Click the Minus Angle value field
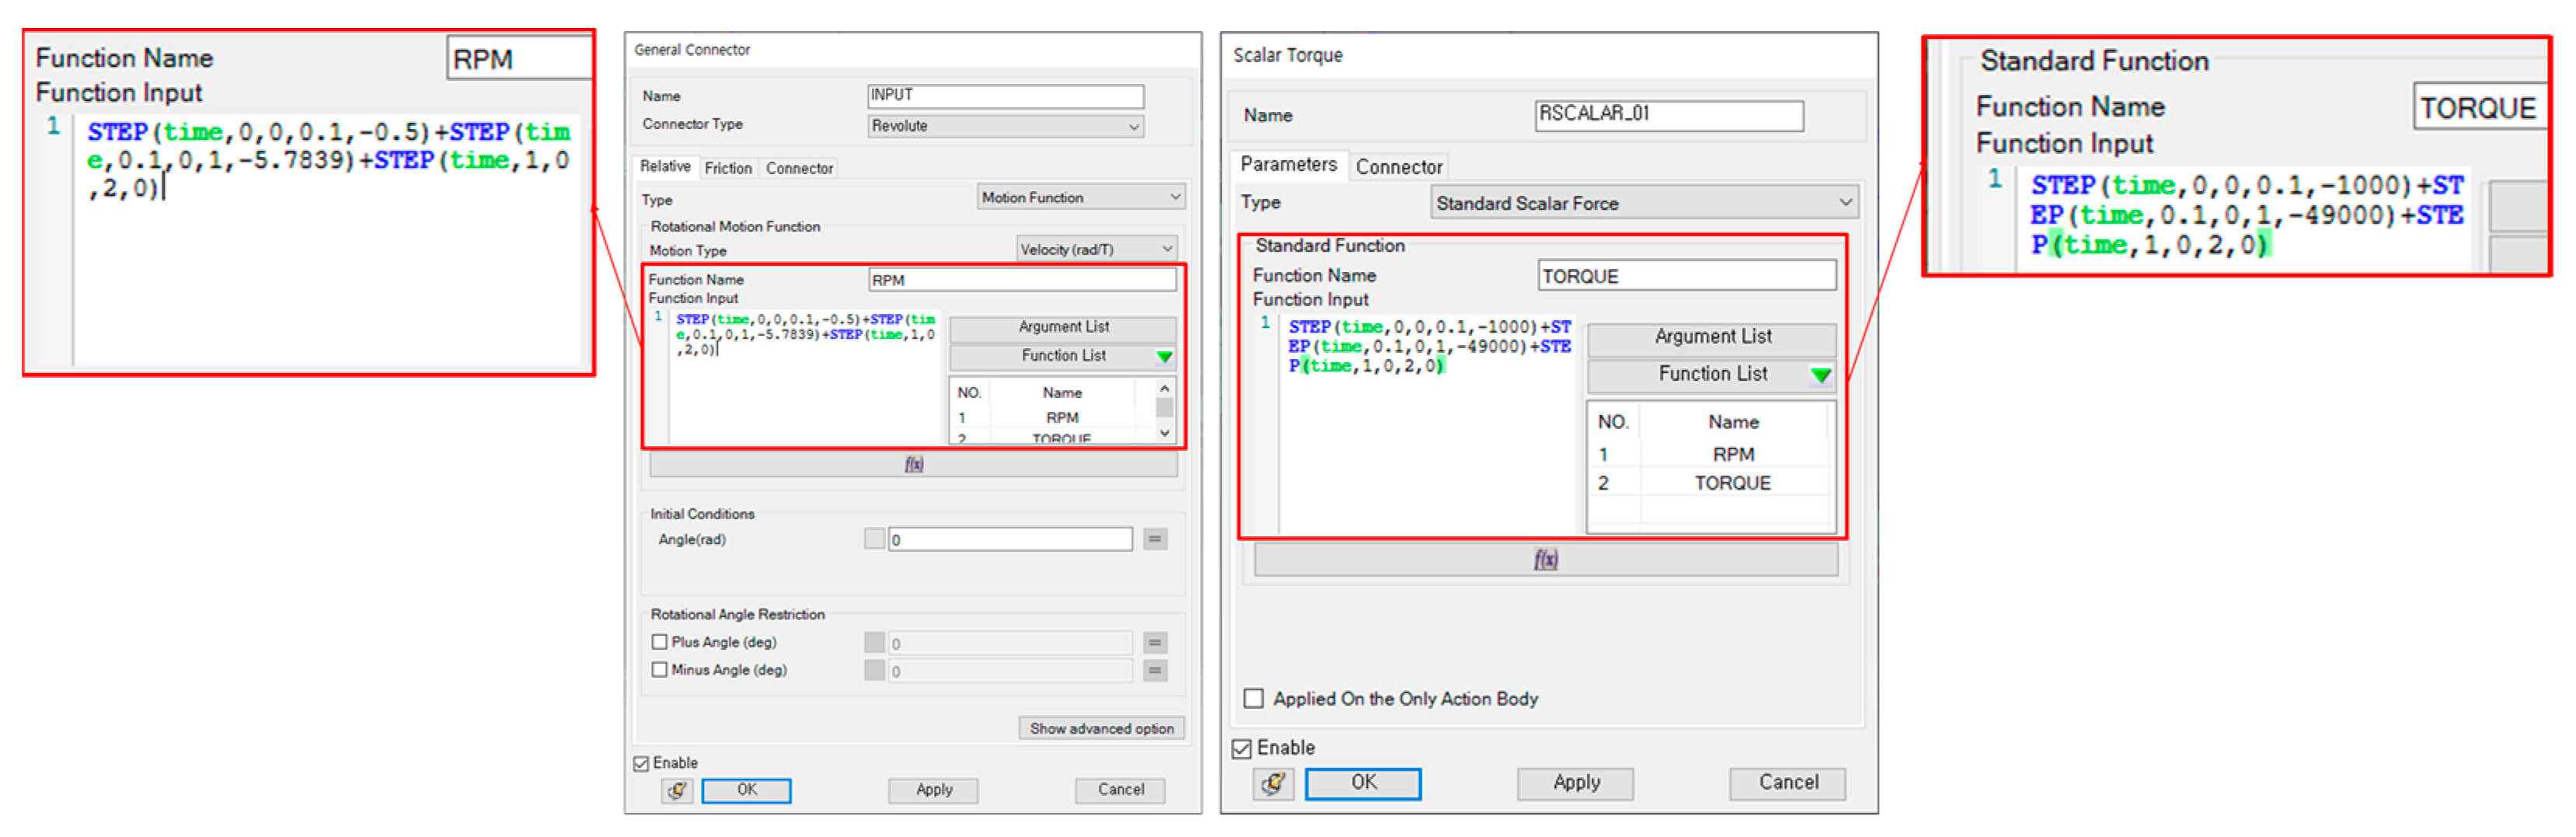2576x837 pixels. point(1010,672)
